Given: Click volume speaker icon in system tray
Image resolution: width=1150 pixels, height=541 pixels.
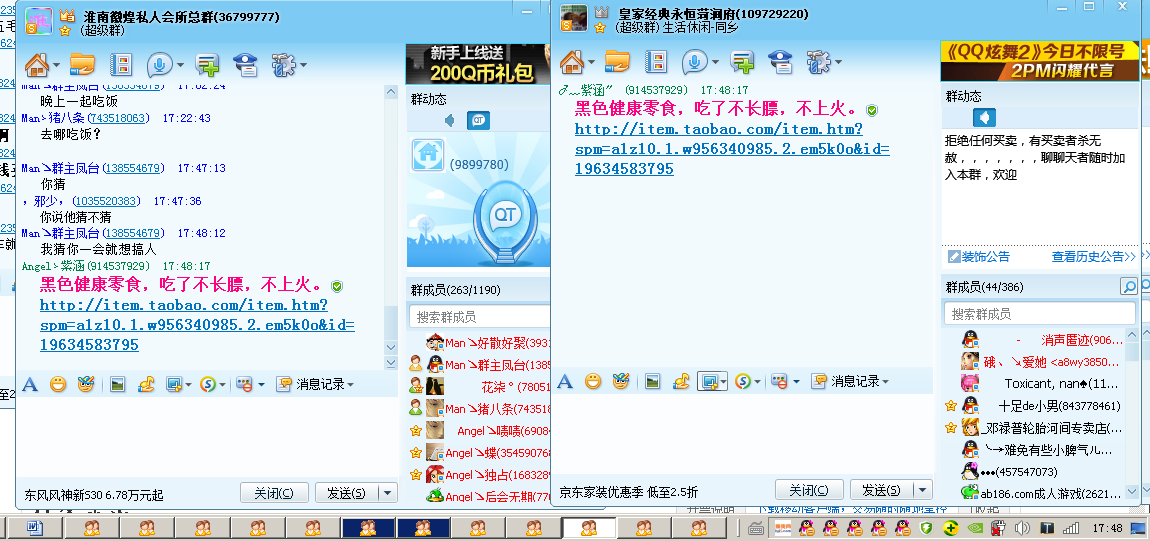Looking at the screenshot, I should pyautogui.click(x=1021, y=527).
